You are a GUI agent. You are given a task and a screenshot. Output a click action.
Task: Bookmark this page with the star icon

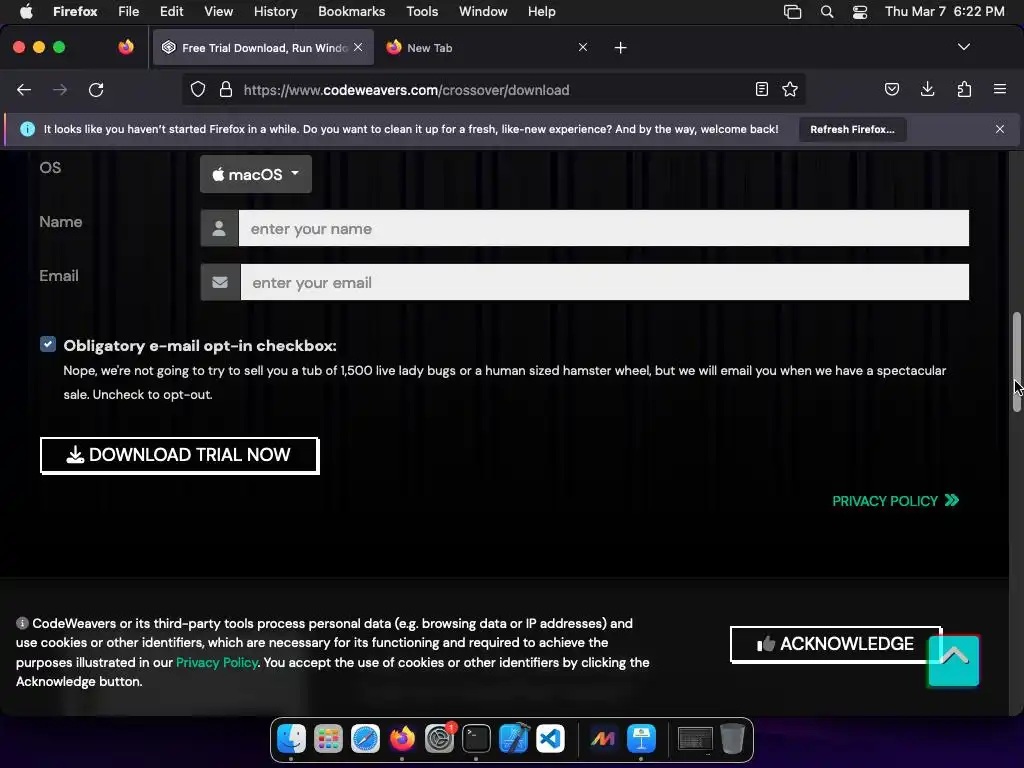[x=790, y=89]
